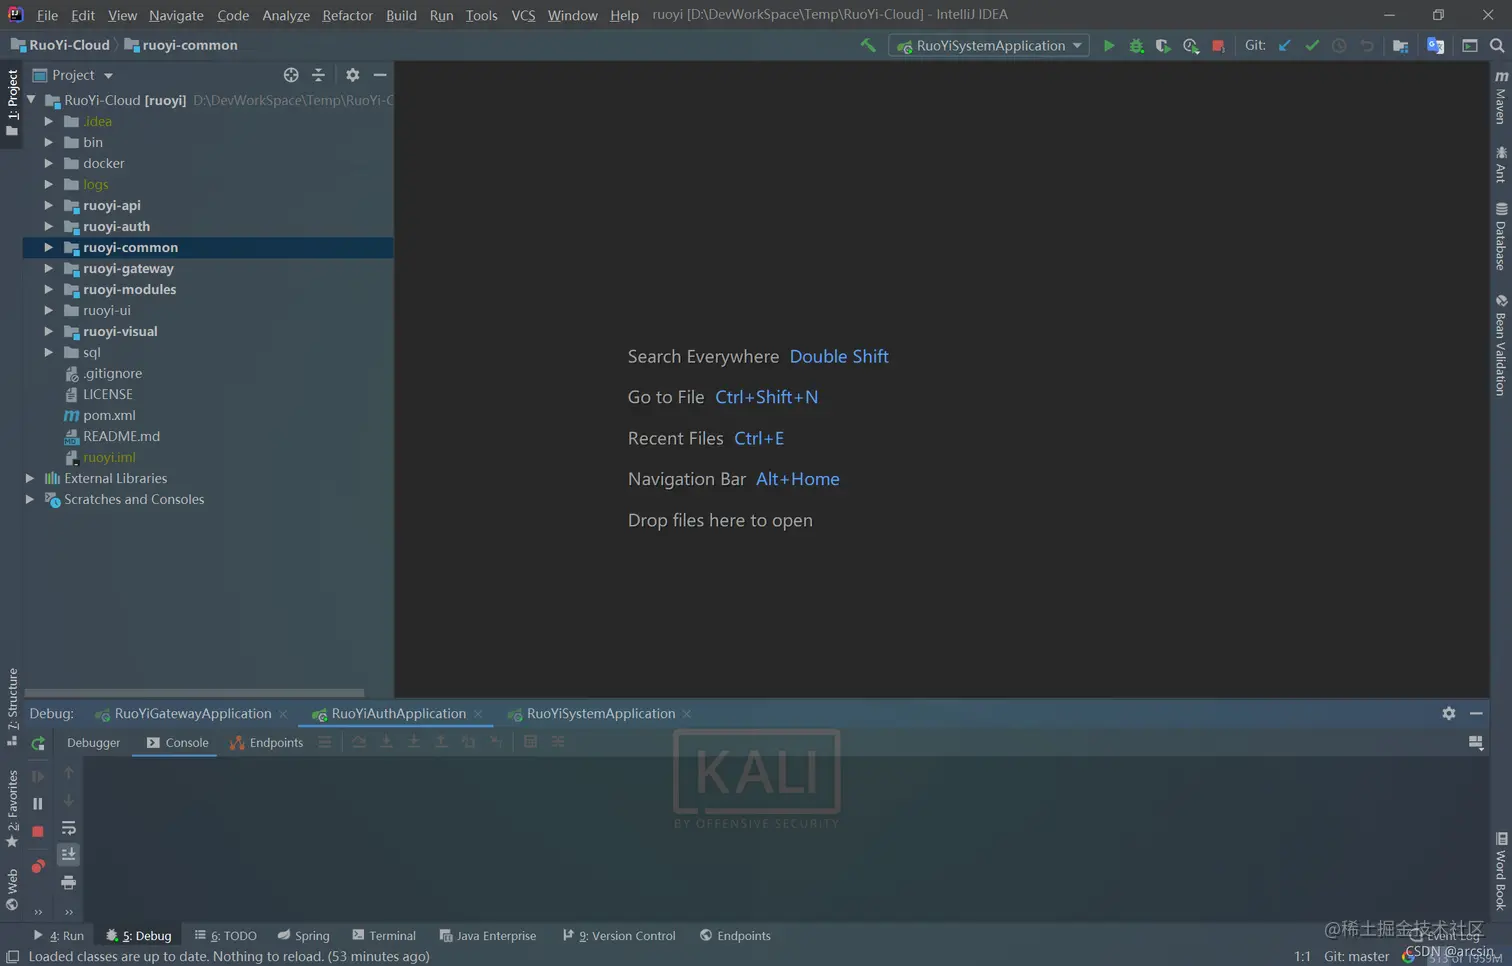The width and height of the screenshot is (1512, 966).
Task: Open the Java Enterprise tool window
Action: tap(488, 935)
